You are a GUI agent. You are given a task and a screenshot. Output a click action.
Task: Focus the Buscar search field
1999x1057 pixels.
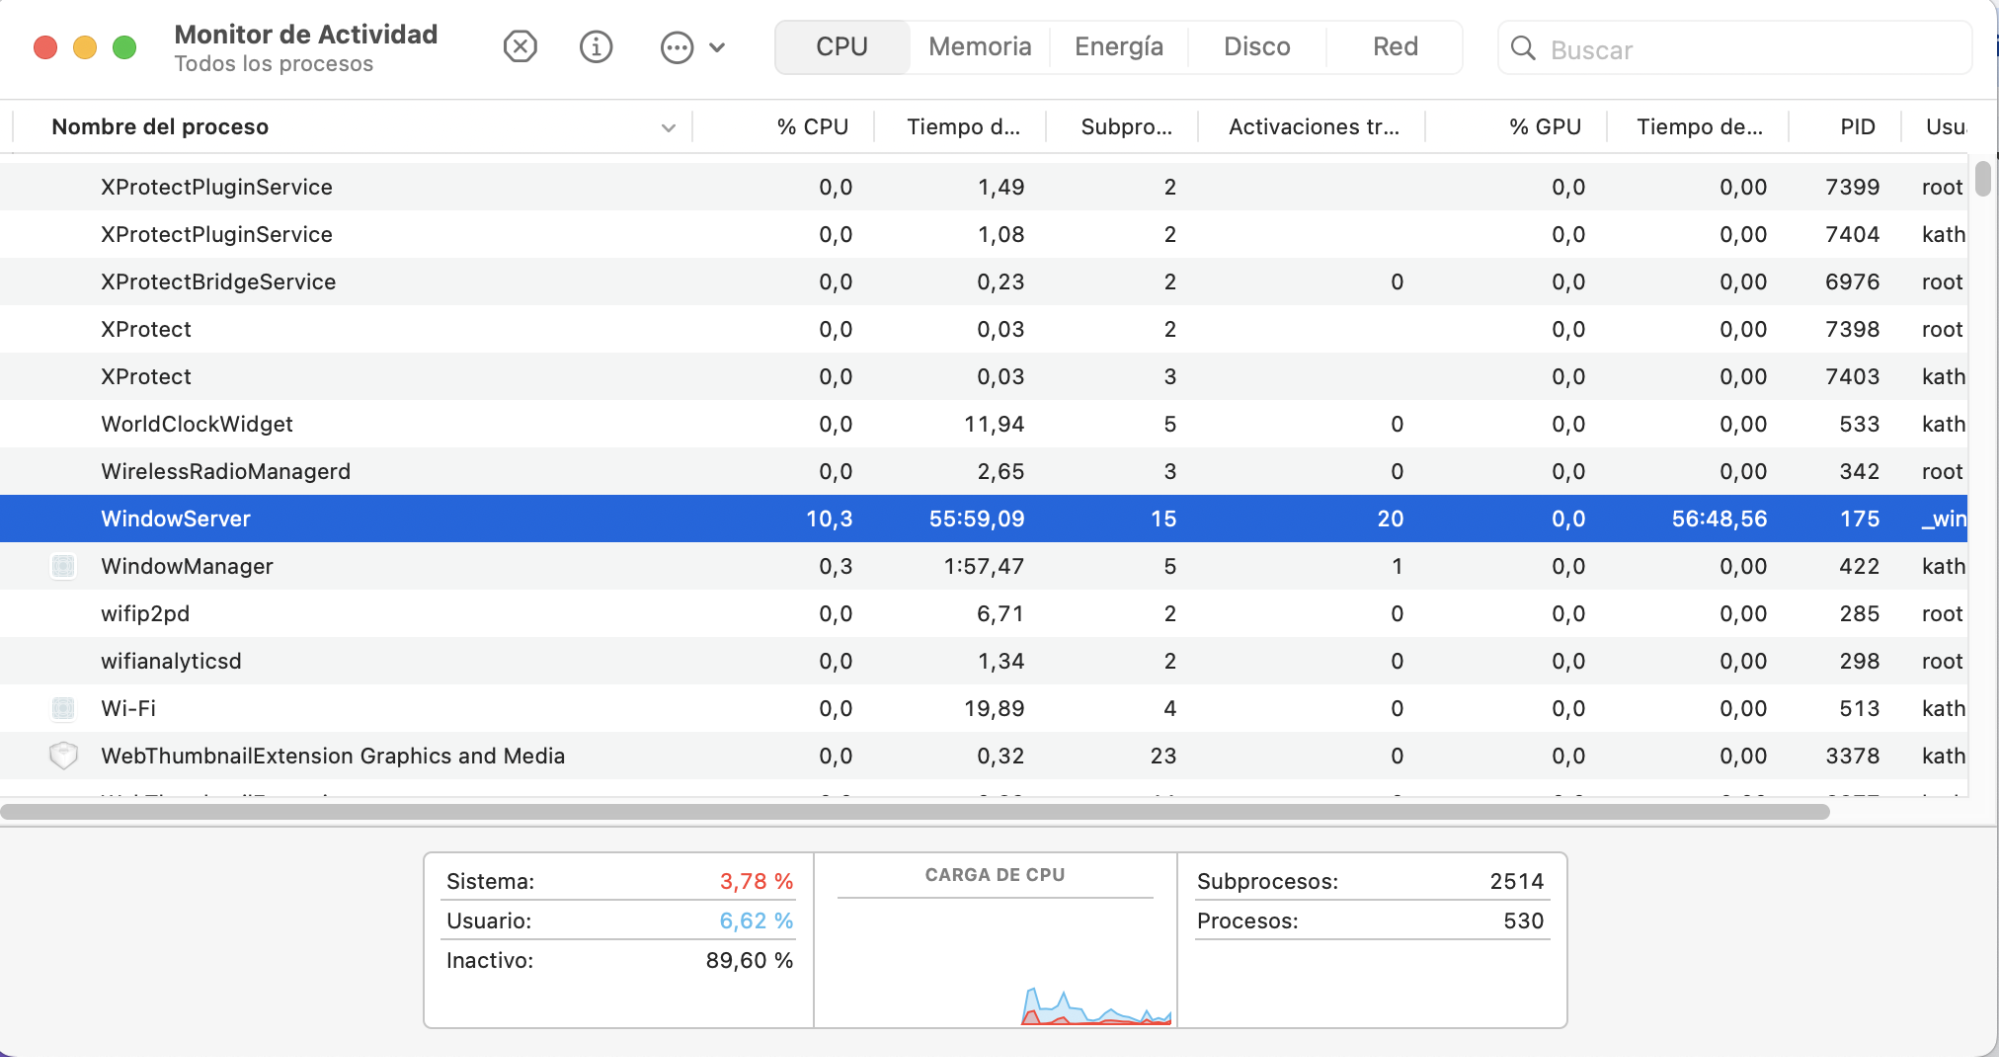(1735, 48)
